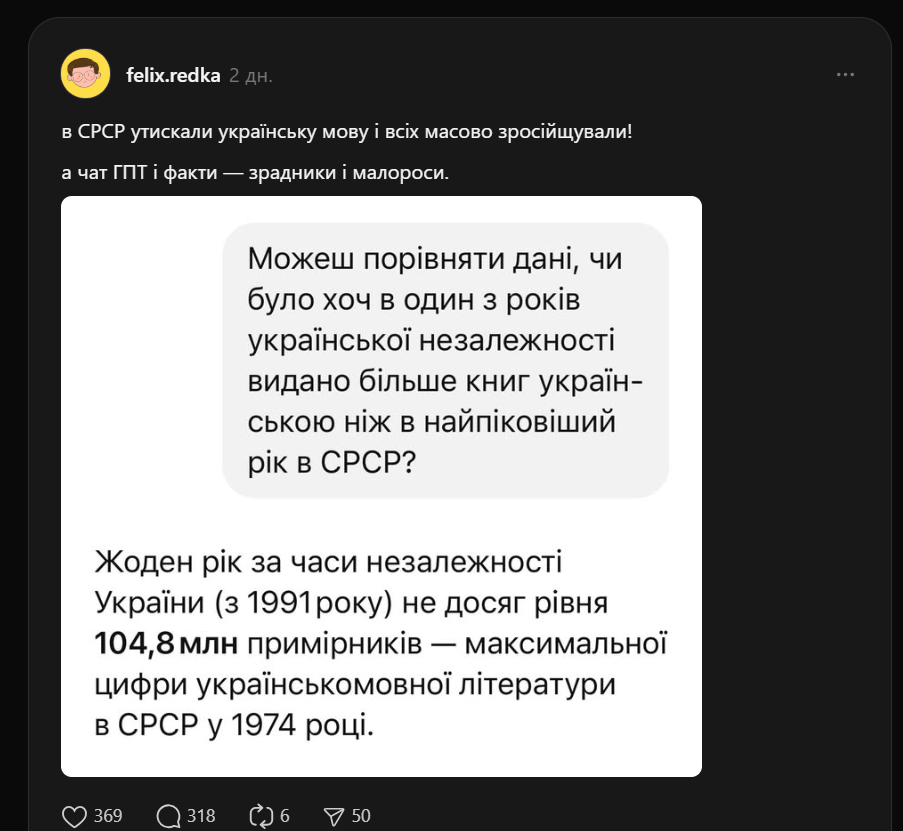Click the post line "а чат ГПТ і факти"

click(x=255, y=173)
